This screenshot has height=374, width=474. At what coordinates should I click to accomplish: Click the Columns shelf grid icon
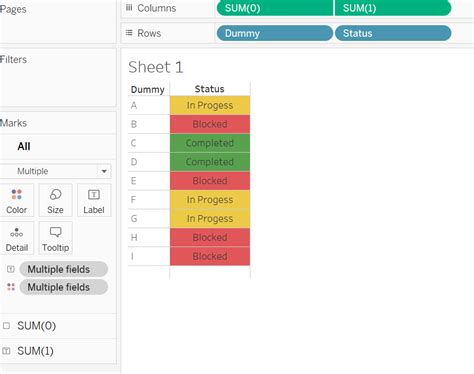129,8
